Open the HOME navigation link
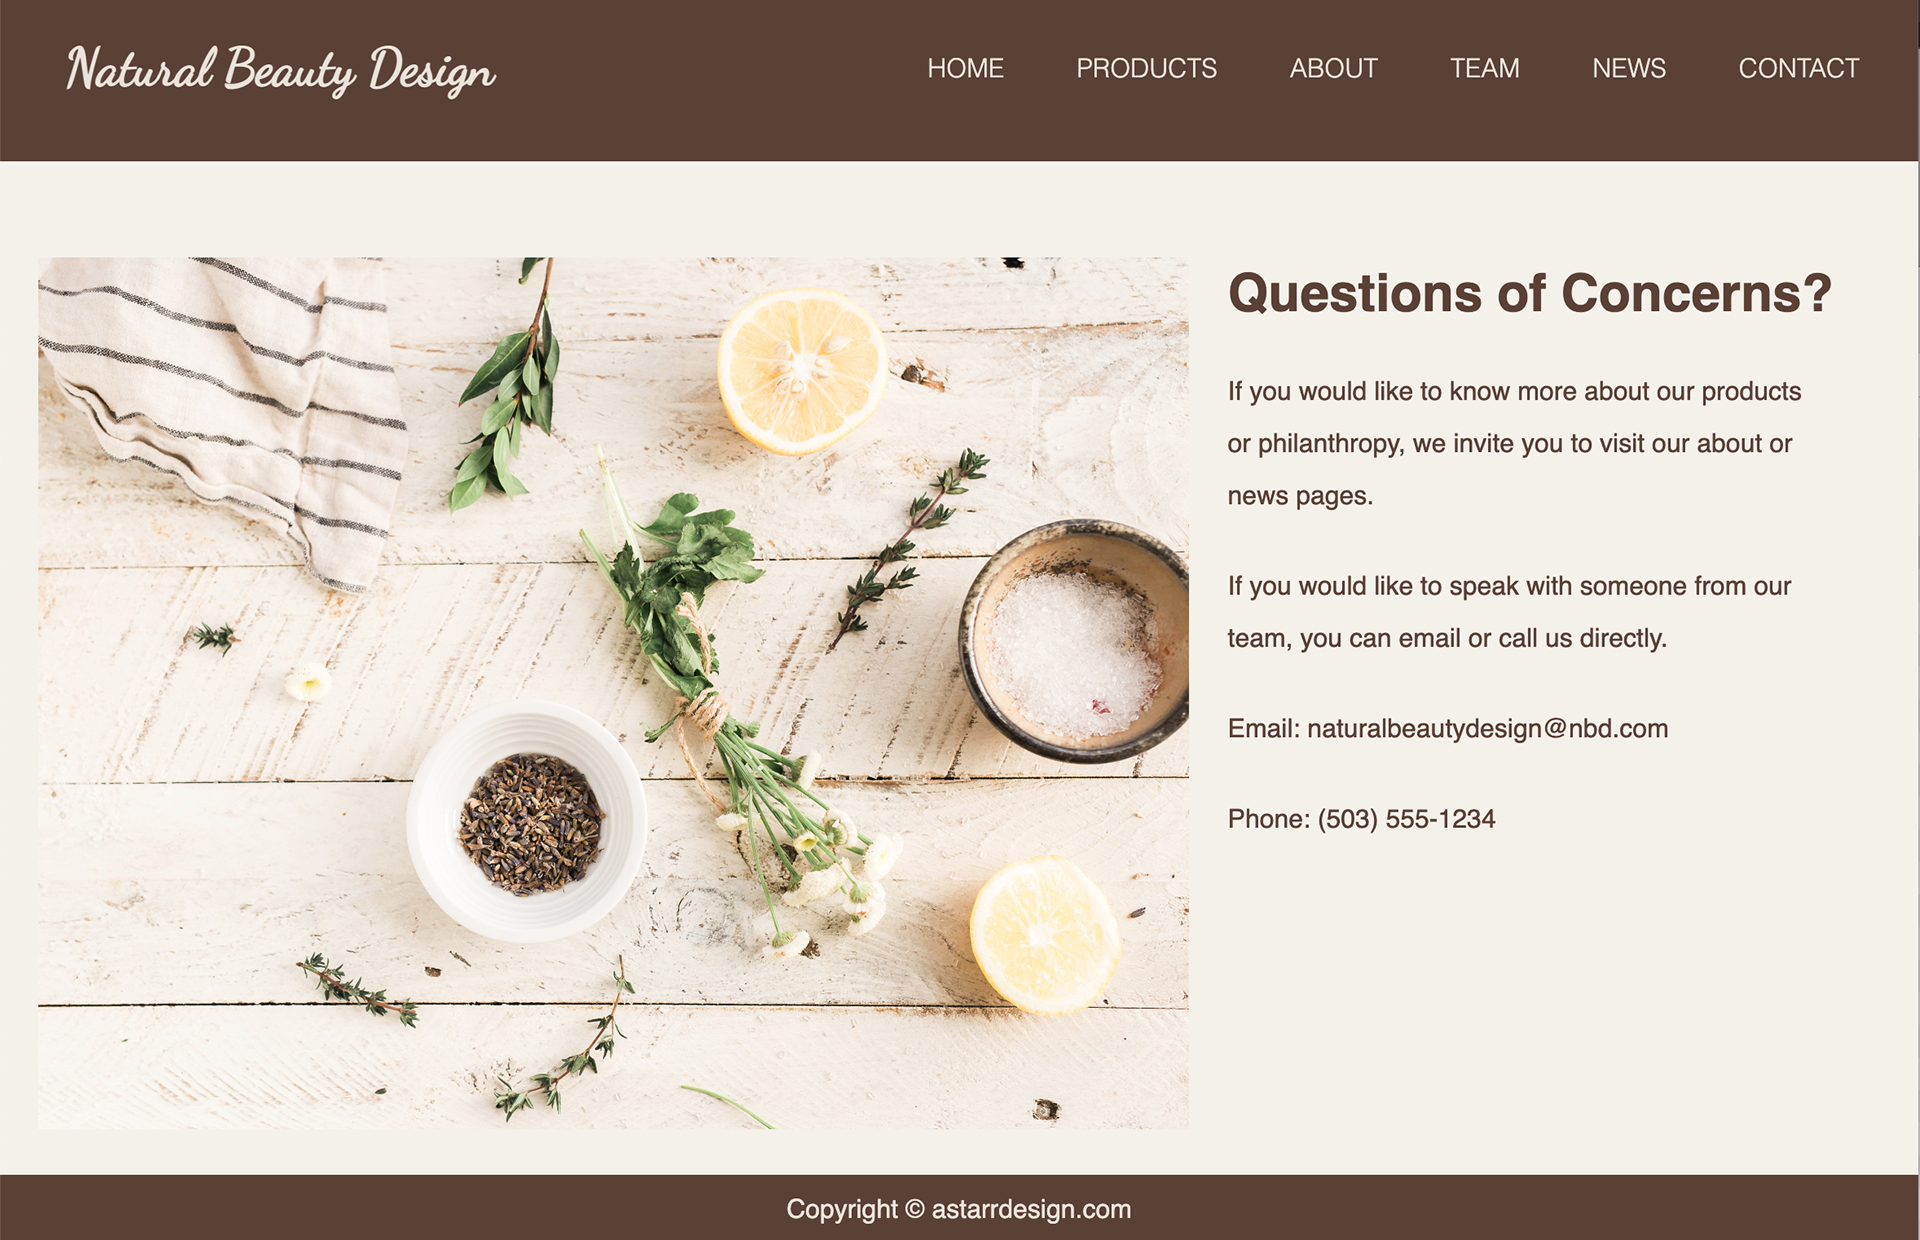Image resolution: width=1920 pixels, height=1240 pixels. (965, 68)
